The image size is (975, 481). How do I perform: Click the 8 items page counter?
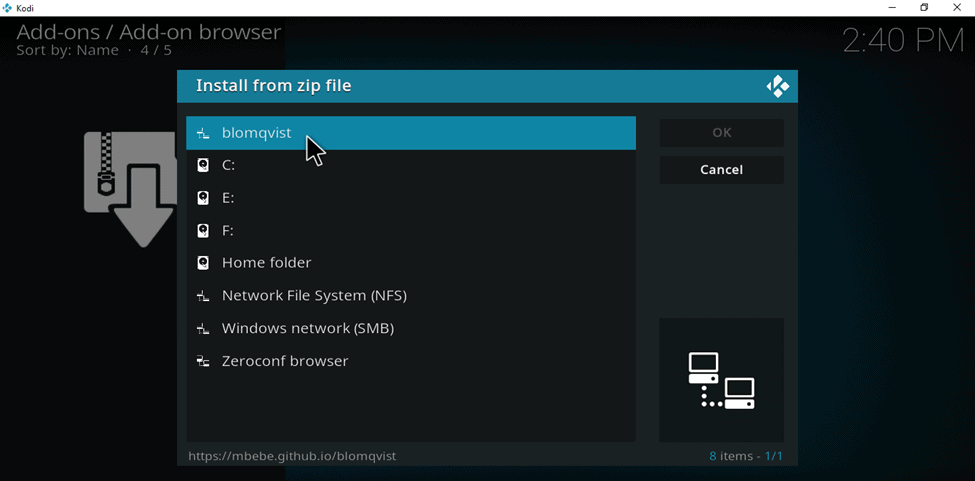pos(746,456)
